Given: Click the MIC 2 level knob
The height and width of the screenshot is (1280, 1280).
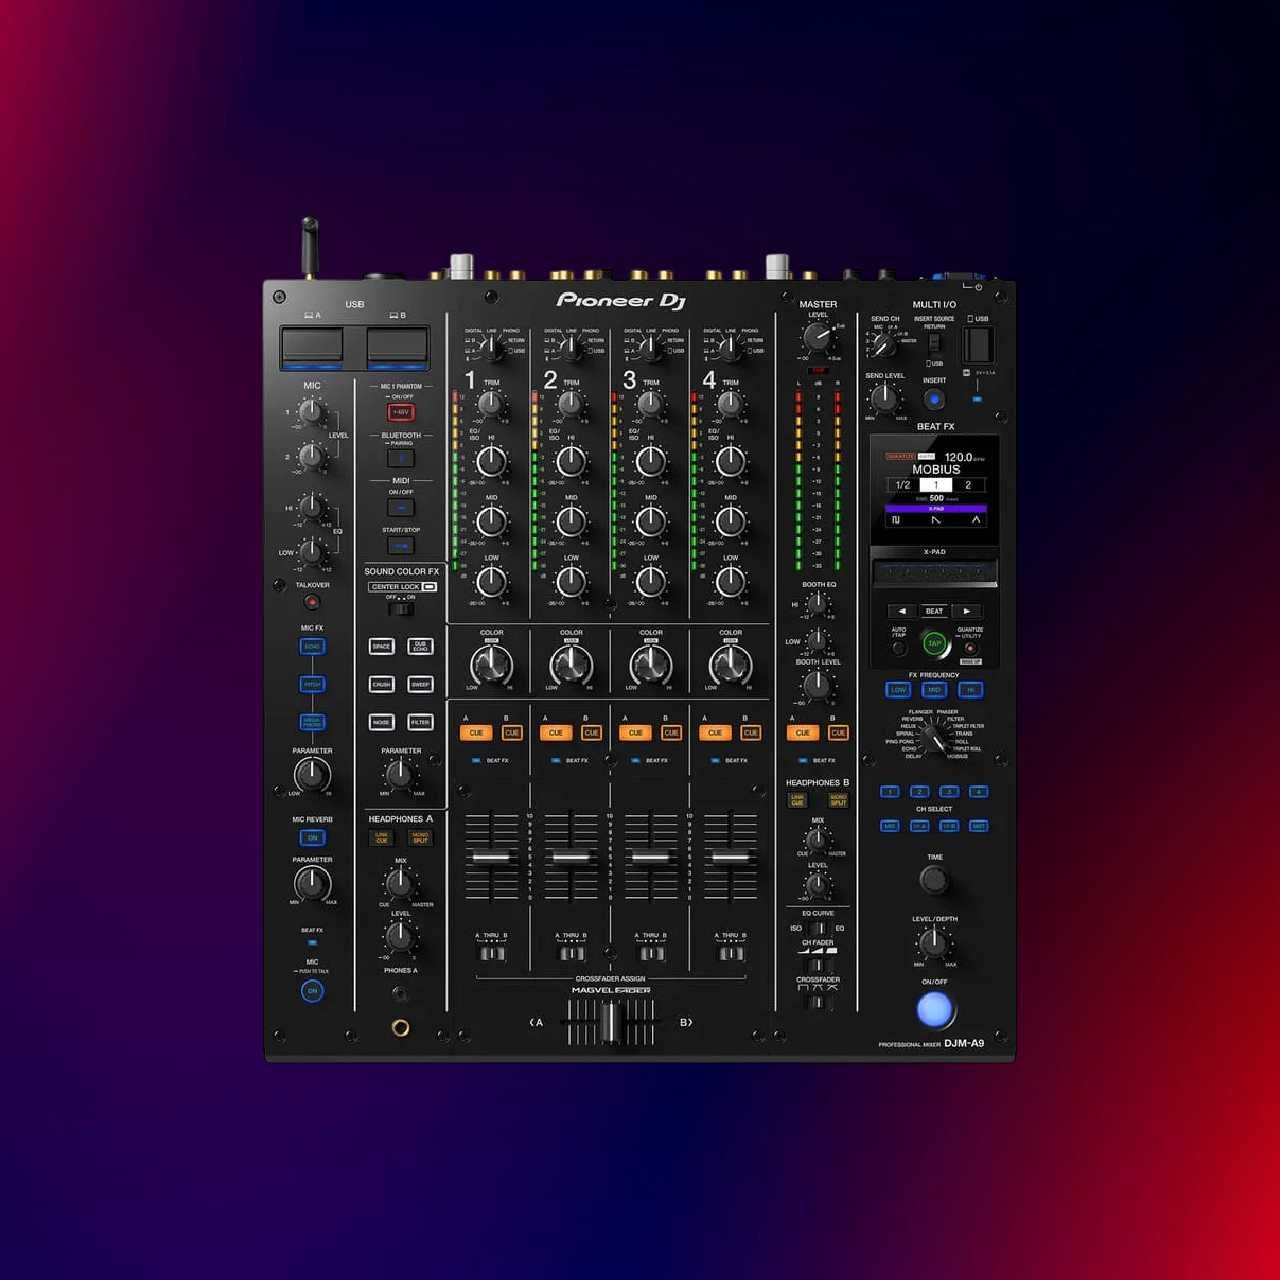Looking at the screenshot, I should [313, 457].
